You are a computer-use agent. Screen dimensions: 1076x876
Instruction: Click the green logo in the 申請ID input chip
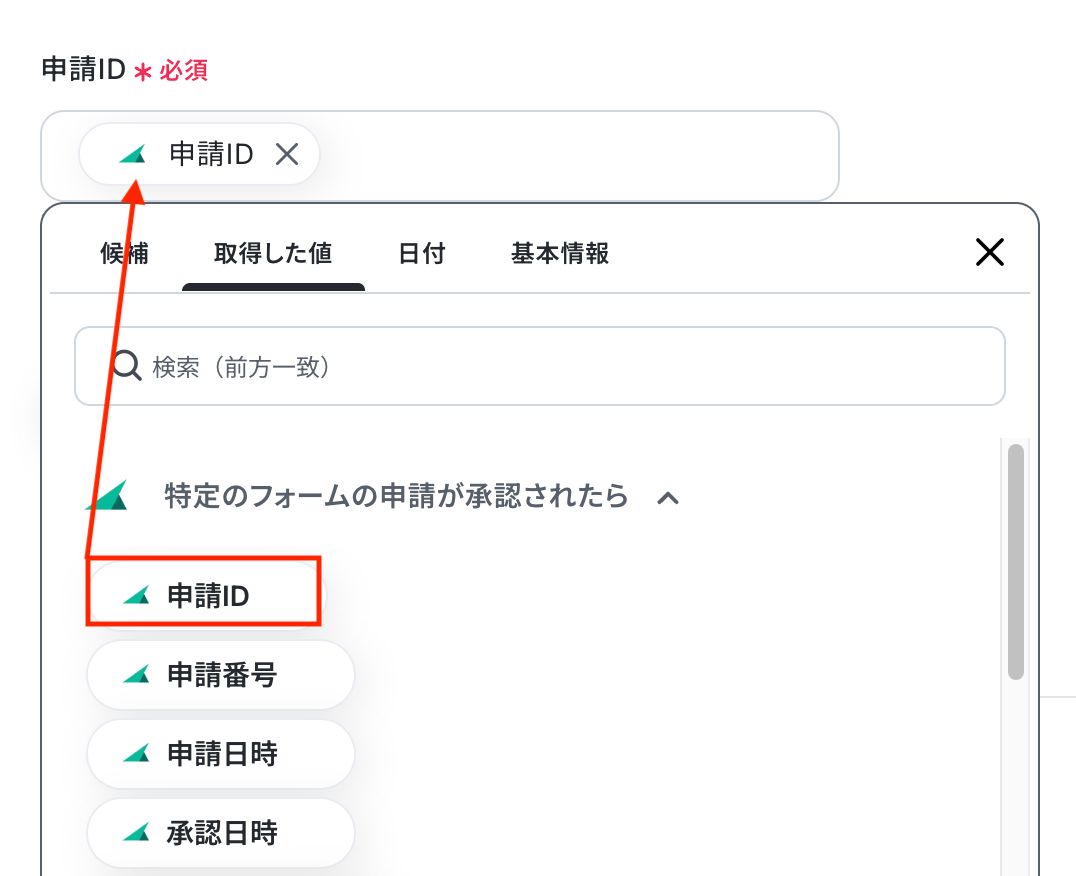click(132, 154)
